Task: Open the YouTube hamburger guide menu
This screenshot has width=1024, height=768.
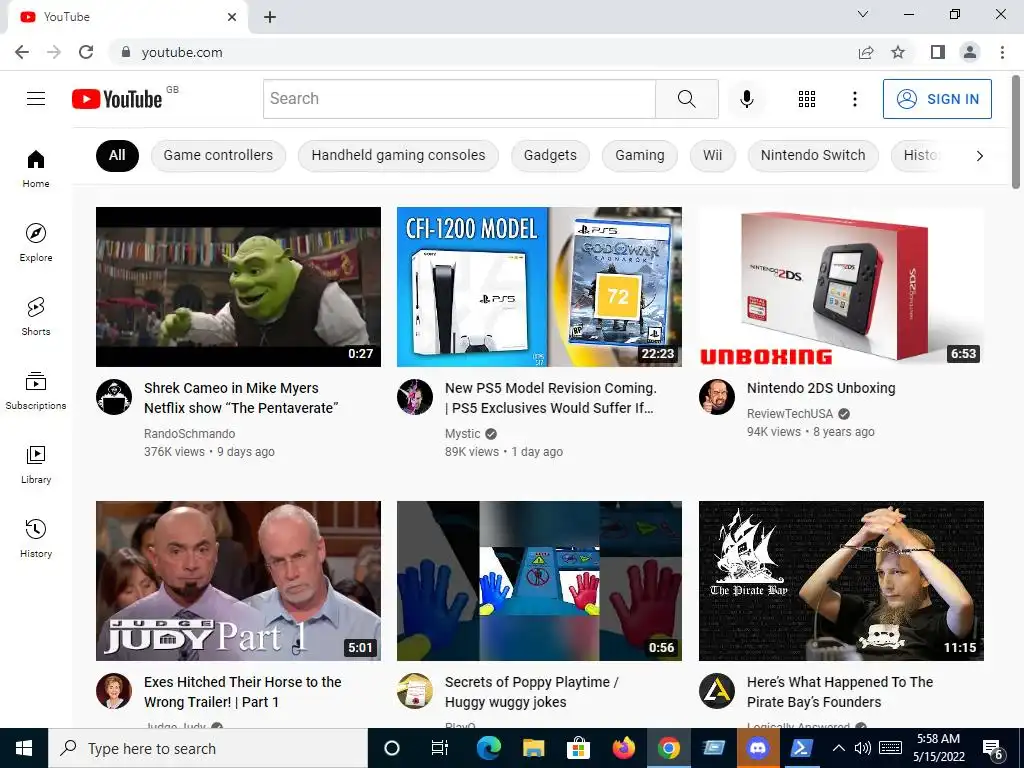Action: click(36, 99)
